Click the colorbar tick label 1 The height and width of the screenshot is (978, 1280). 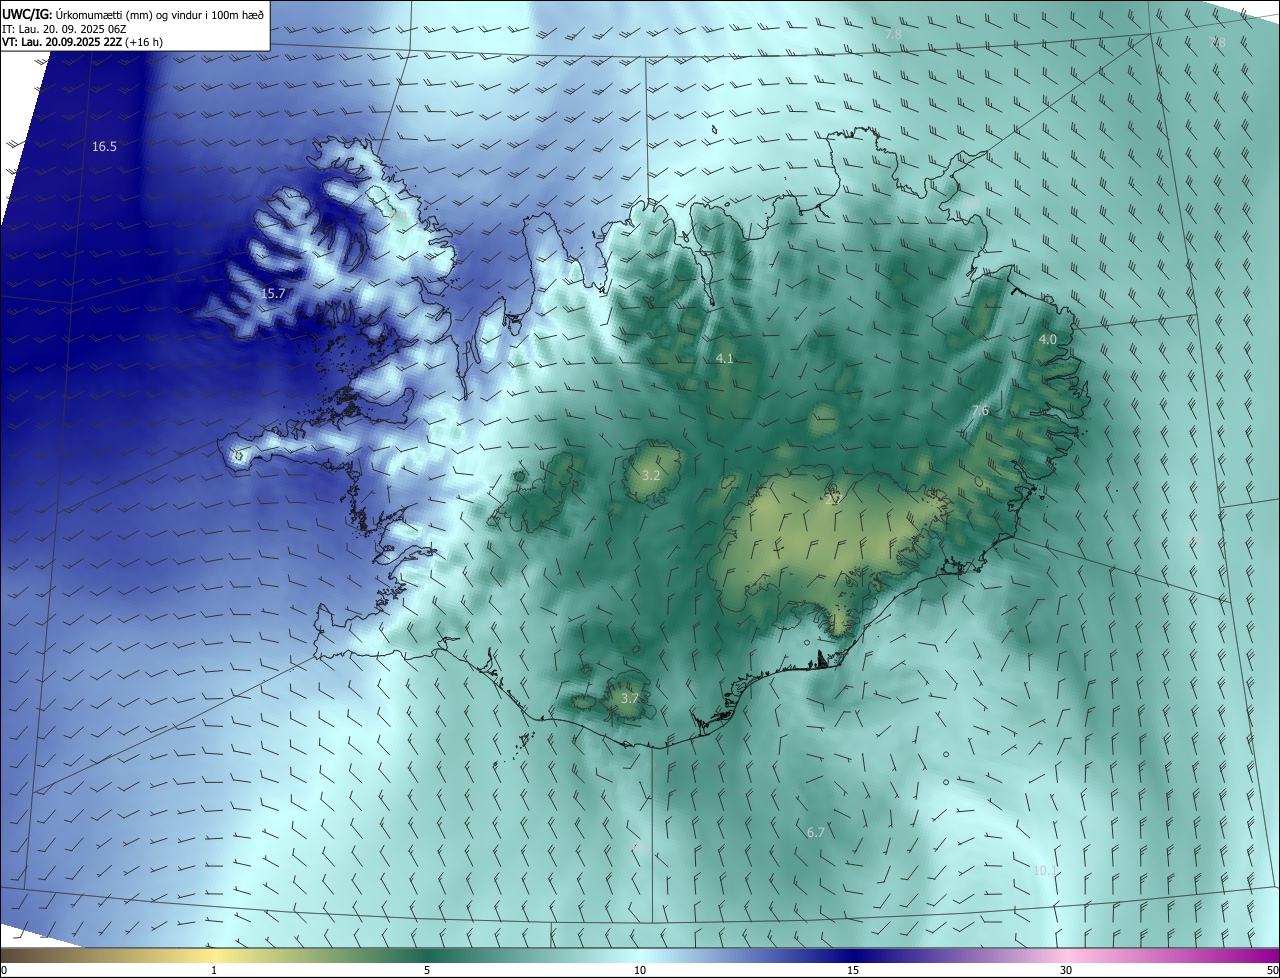214,970
